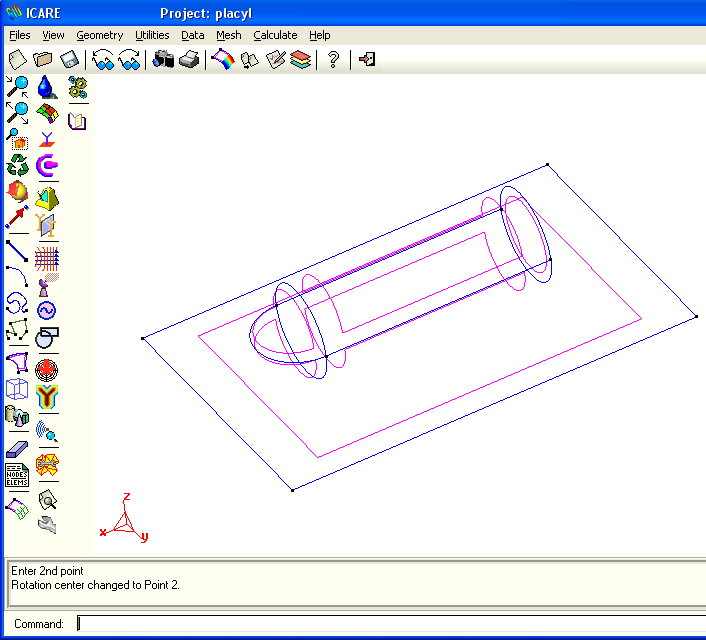Click the wave probe magnifier icon

(47, 431)
